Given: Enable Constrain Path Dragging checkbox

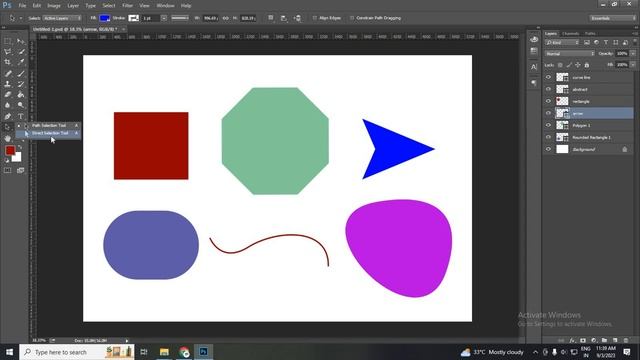Looking at the screenshot, I should pyautogui.click(x=352, y=18).
